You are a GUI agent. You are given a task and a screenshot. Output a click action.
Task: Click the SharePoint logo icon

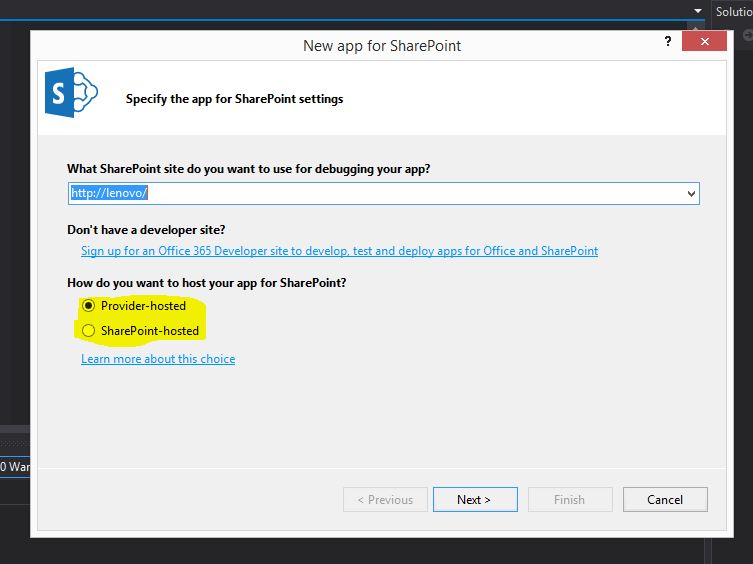71,92
